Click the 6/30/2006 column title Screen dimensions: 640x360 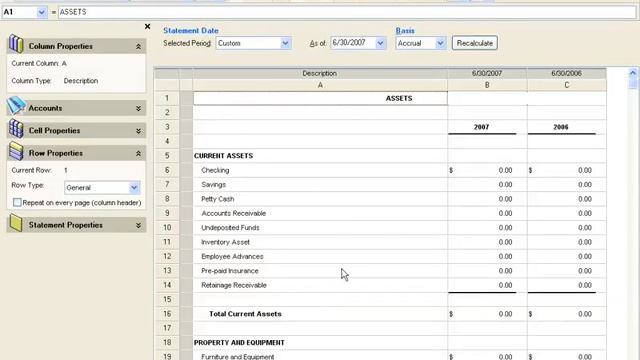567,73
